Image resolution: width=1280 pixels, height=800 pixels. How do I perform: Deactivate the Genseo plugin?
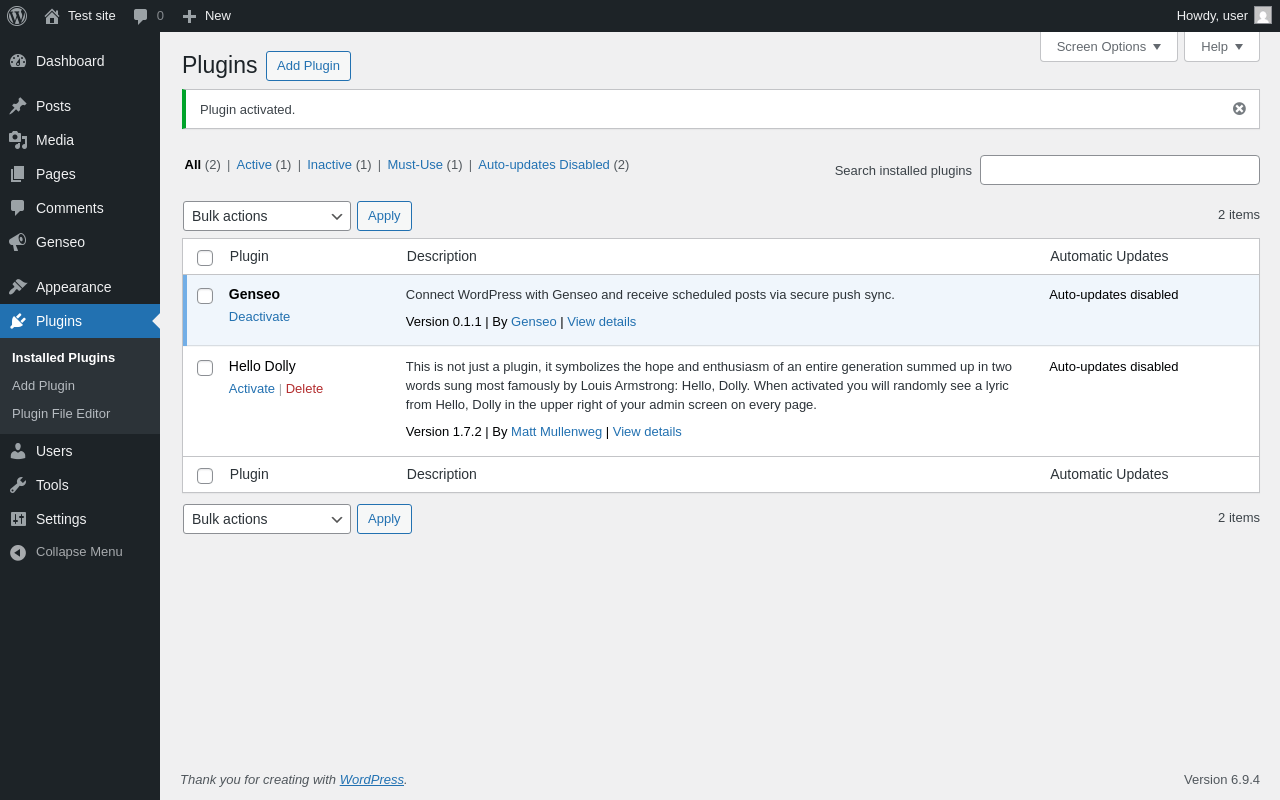coord(259,317)
